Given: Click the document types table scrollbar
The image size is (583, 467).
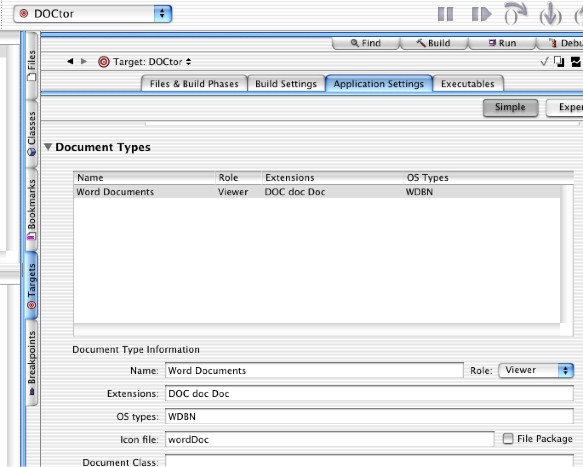Looking at the screenshot, I should 567,254.
